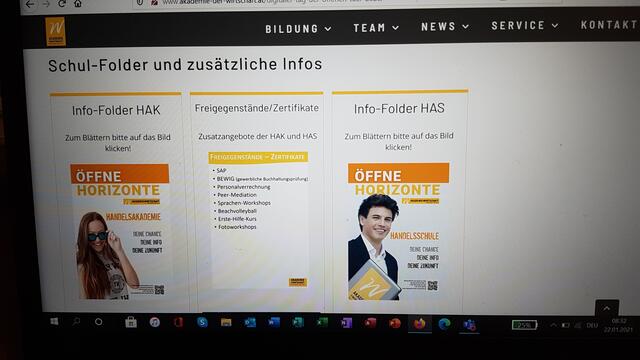The width and height of the screenshot is (640, 360).
Task: Go forward in browser history
Action: click(x=46, y=4)
